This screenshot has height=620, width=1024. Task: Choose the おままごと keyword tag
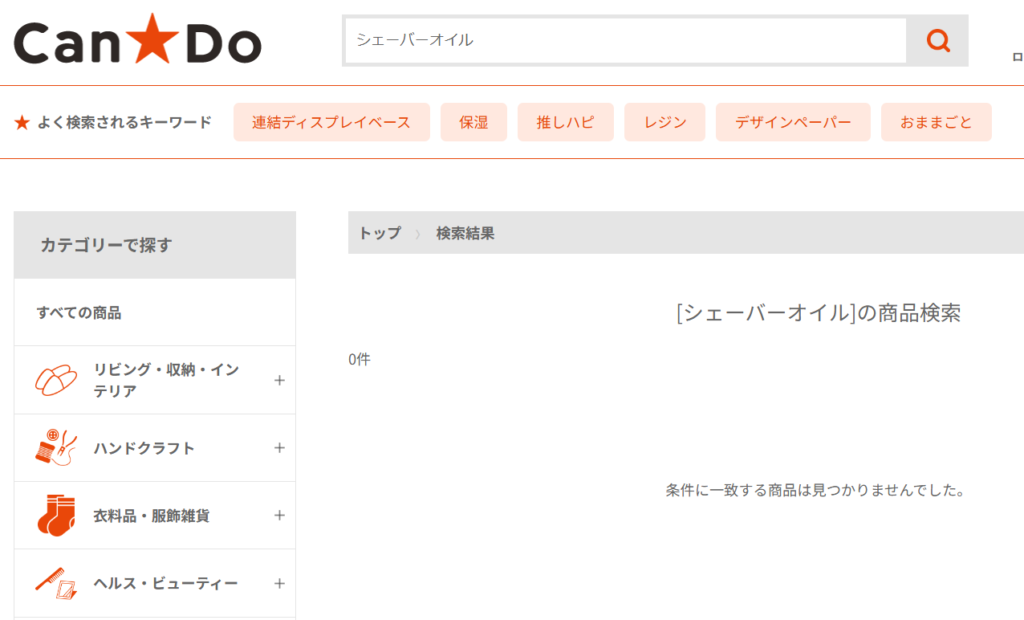(x=936, y=122)
